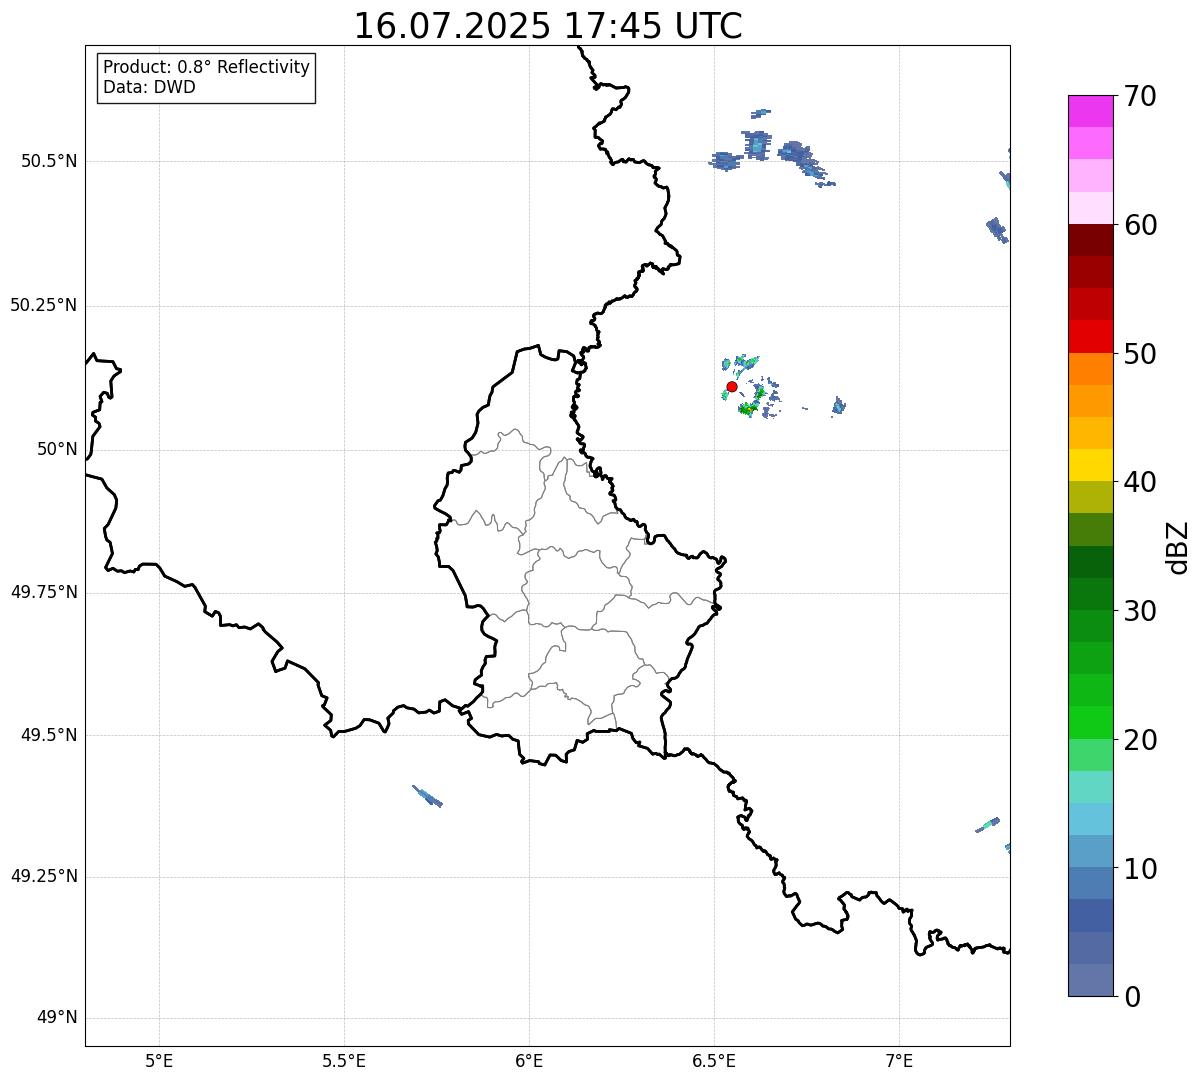Click the yellow 40 dBZ colorbar swatch
Viewport: 1202px width, 1081px height.
click(1091, 465)
